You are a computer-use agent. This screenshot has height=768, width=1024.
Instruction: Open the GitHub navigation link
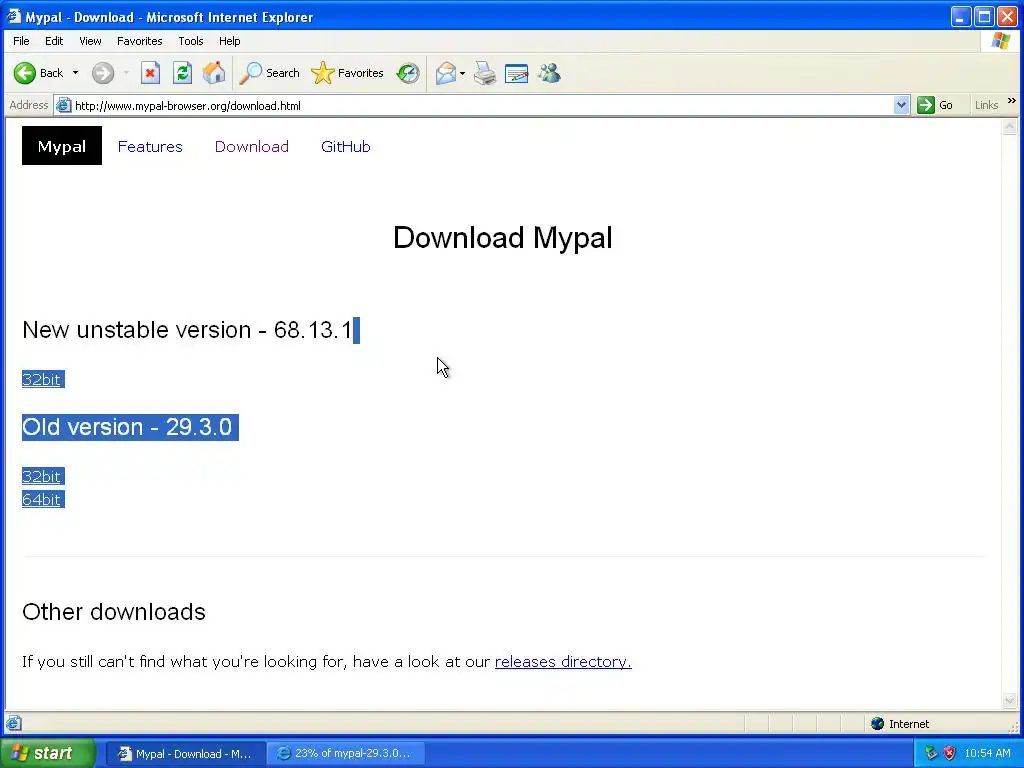click(x=345, y=147)
